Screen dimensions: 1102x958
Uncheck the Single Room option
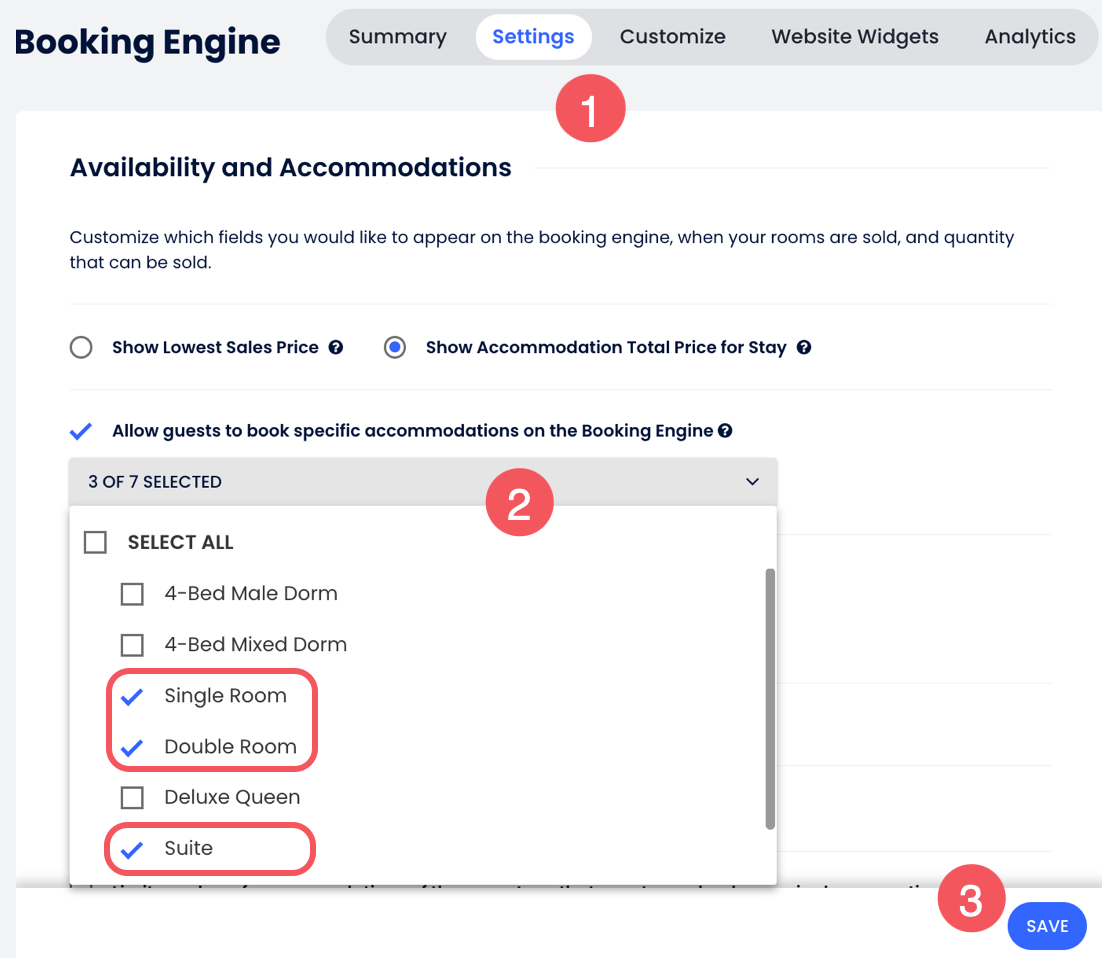132,697
